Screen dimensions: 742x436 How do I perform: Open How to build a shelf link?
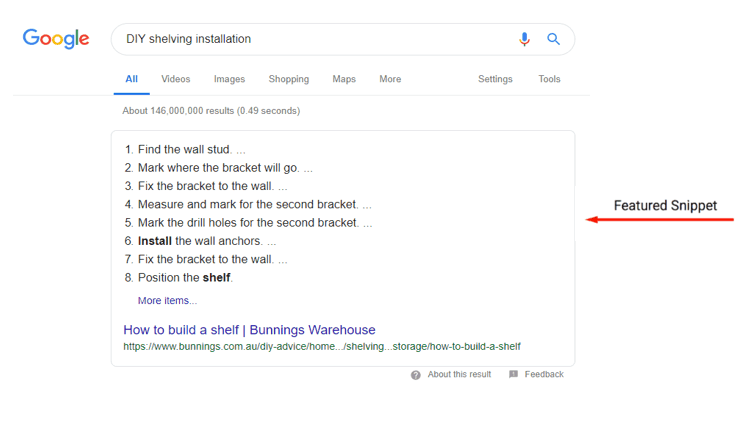click(x=249, y=329)
